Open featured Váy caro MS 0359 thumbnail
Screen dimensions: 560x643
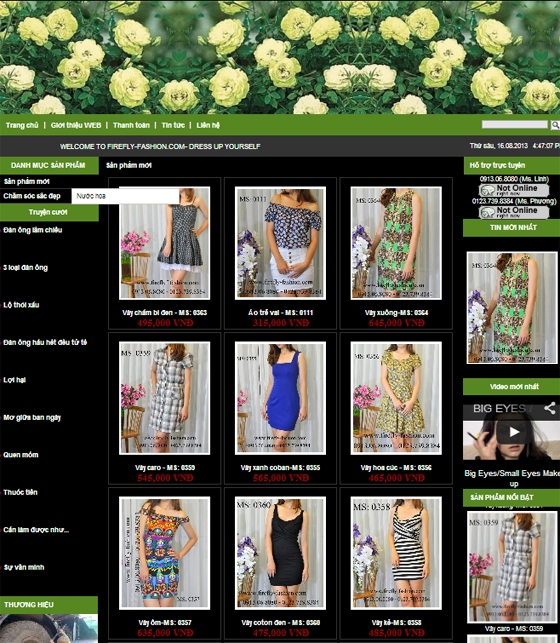point(512,567)
